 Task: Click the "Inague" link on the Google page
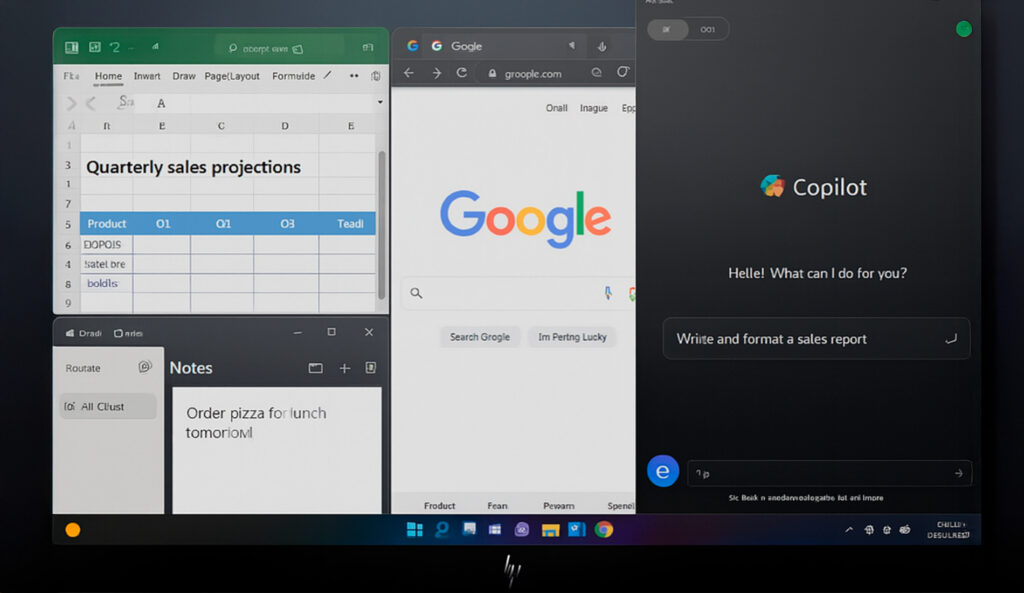tap(594, 108)
